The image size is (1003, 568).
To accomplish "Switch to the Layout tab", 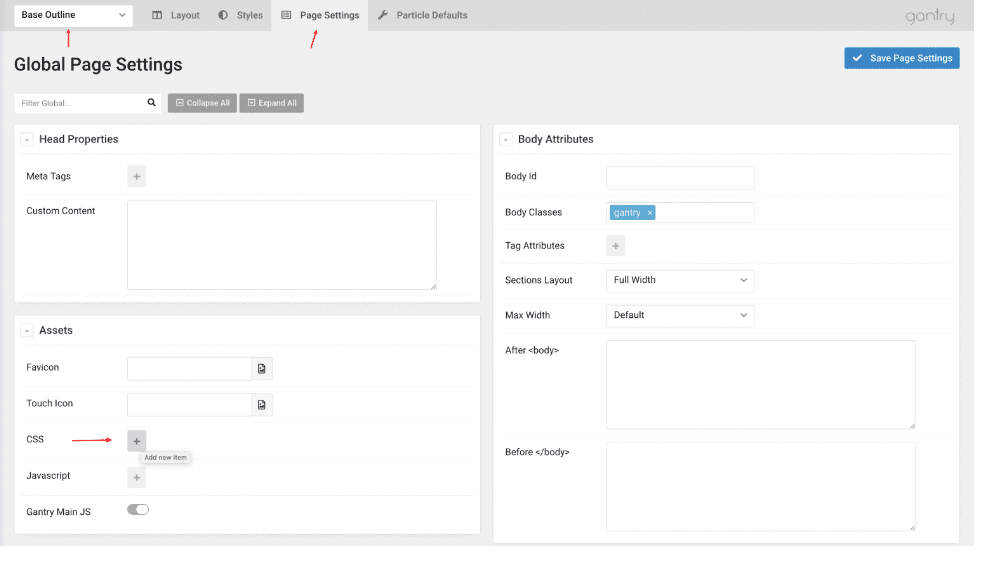I will pos(176,15).
